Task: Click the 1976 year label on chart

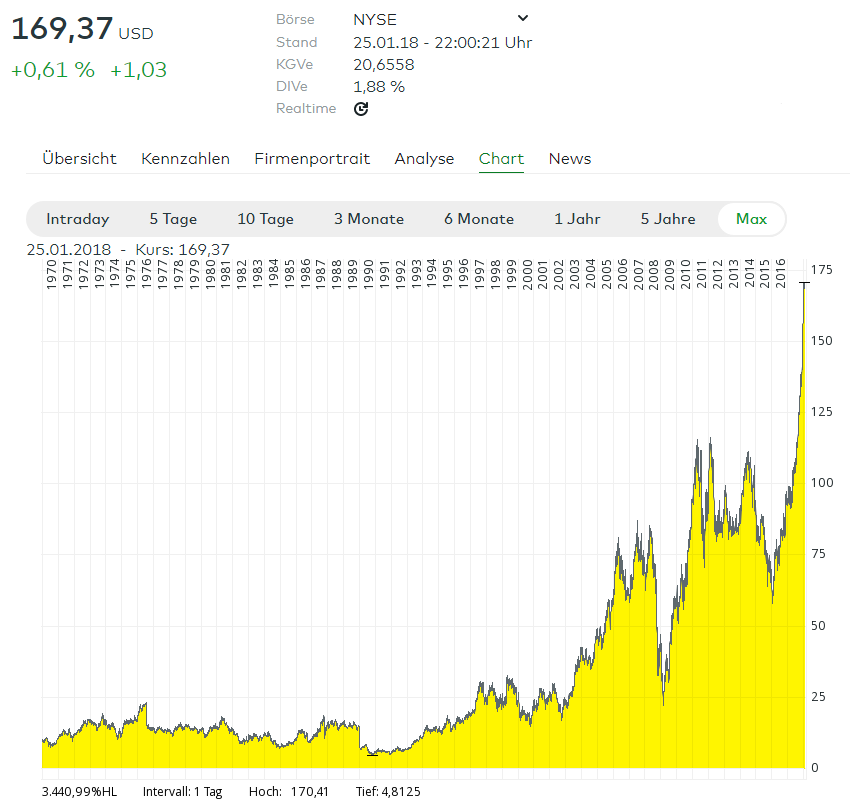Action: click(146, 275)
